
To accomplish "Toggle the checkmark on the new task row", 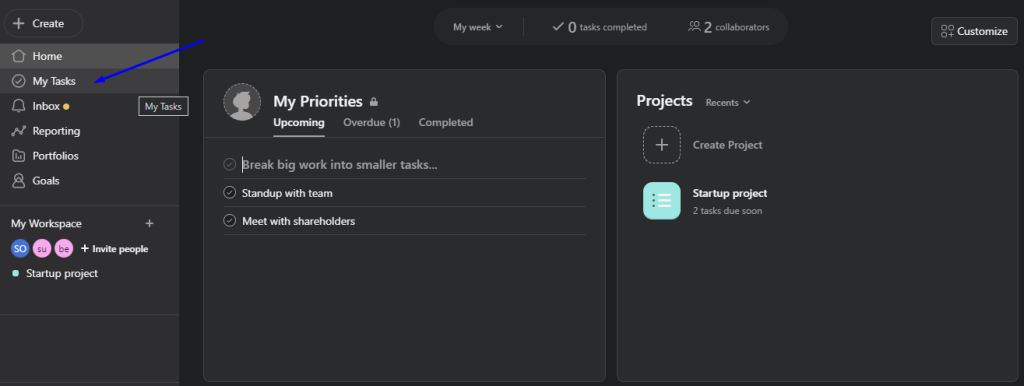I will (229, 165).
